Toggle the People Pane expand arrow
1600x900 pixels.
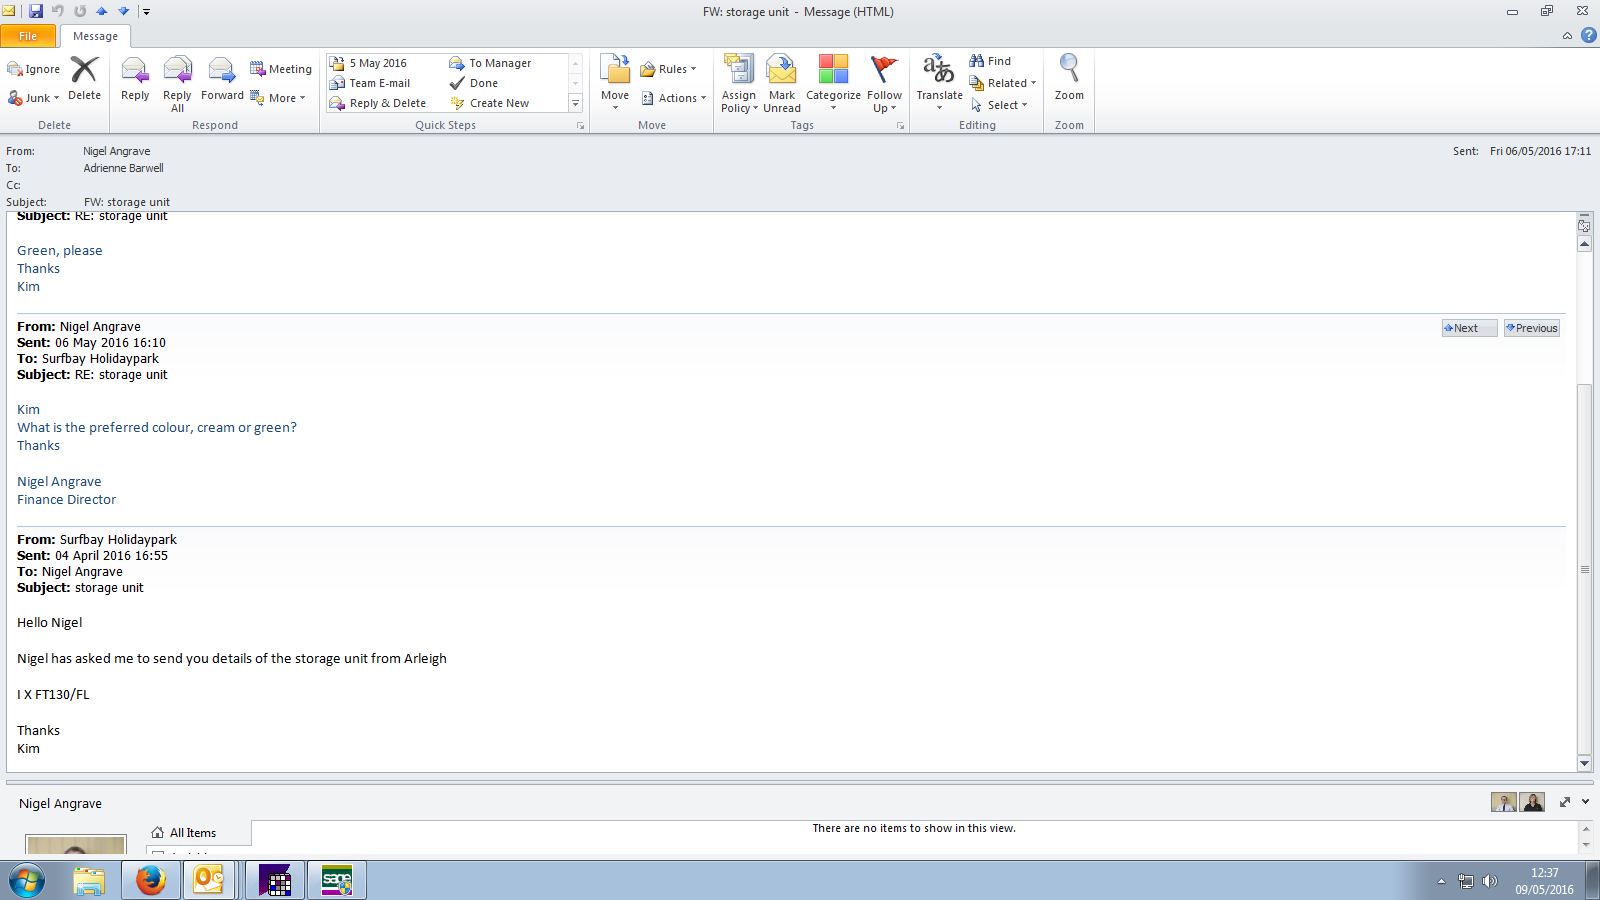pyautogui.click(x=1585, y=802)
